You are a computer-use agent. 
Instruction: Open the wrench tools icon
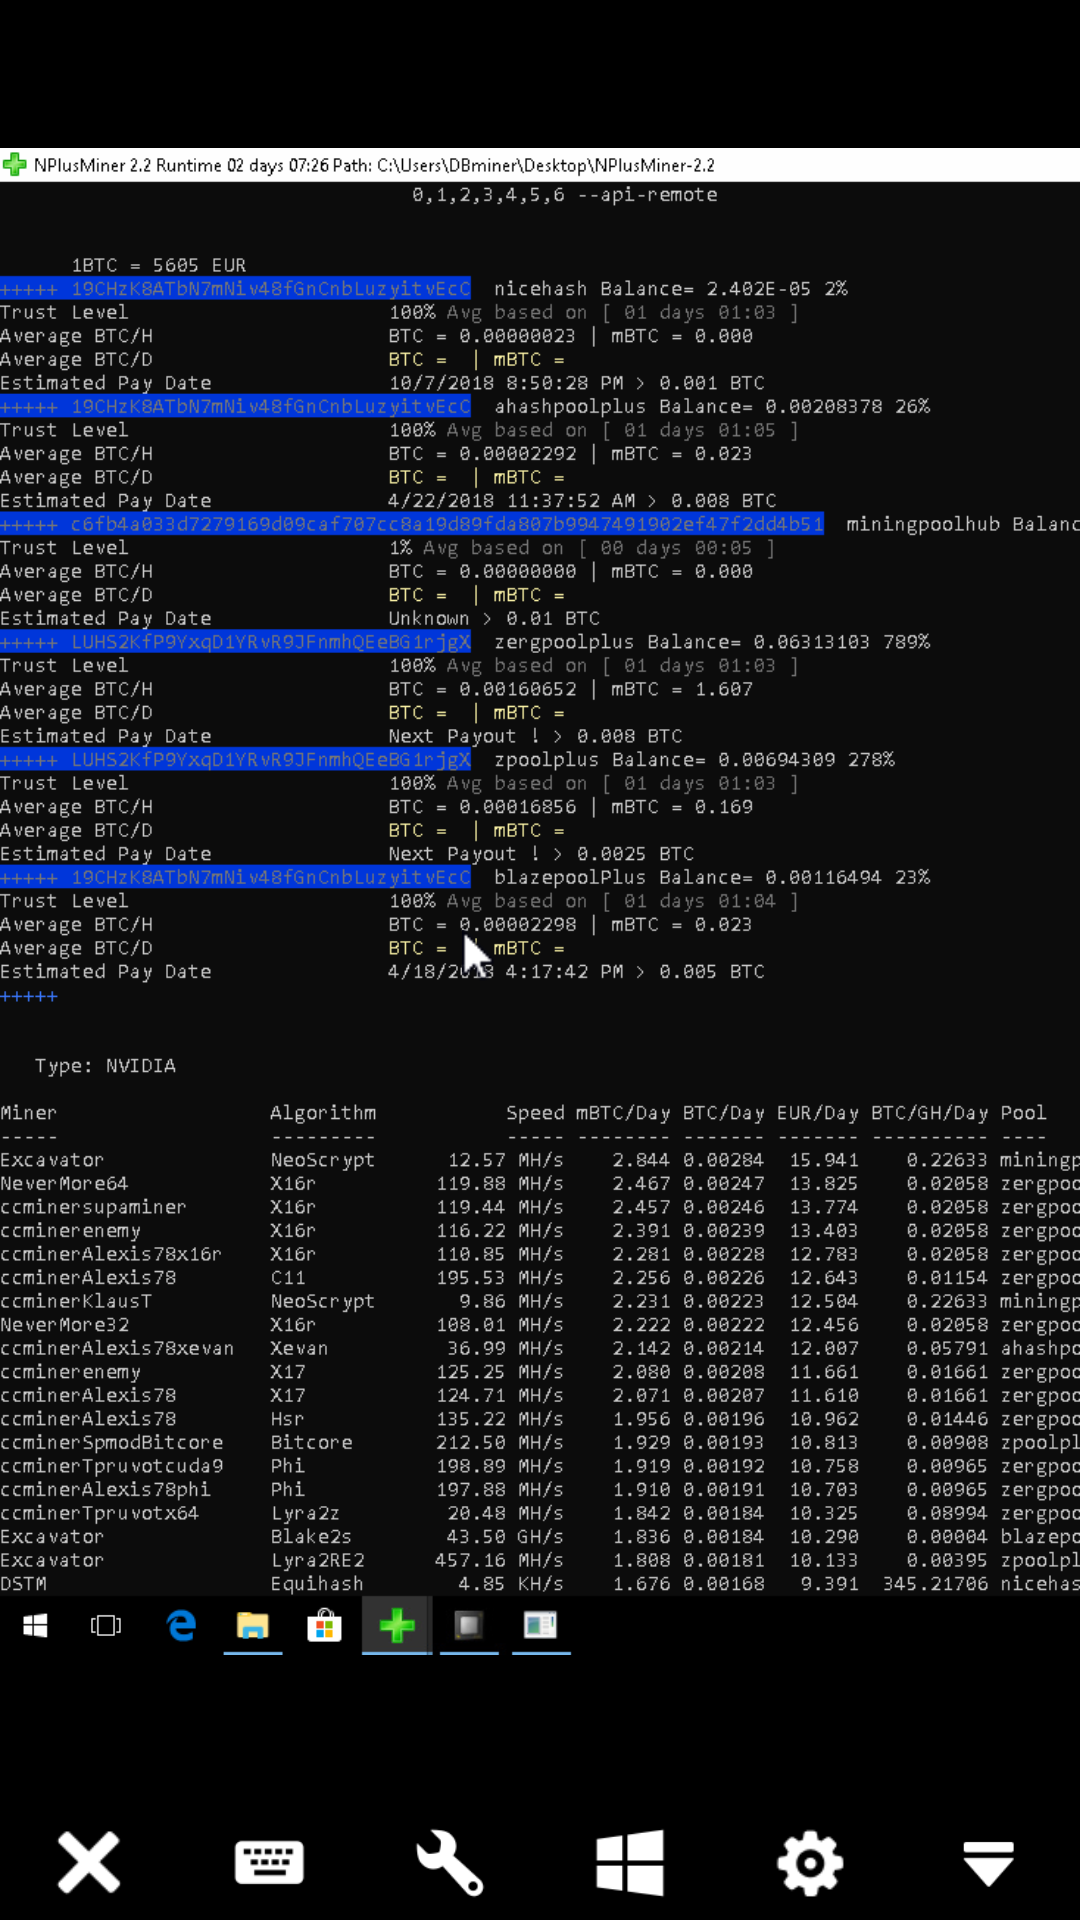point(449,1863)
